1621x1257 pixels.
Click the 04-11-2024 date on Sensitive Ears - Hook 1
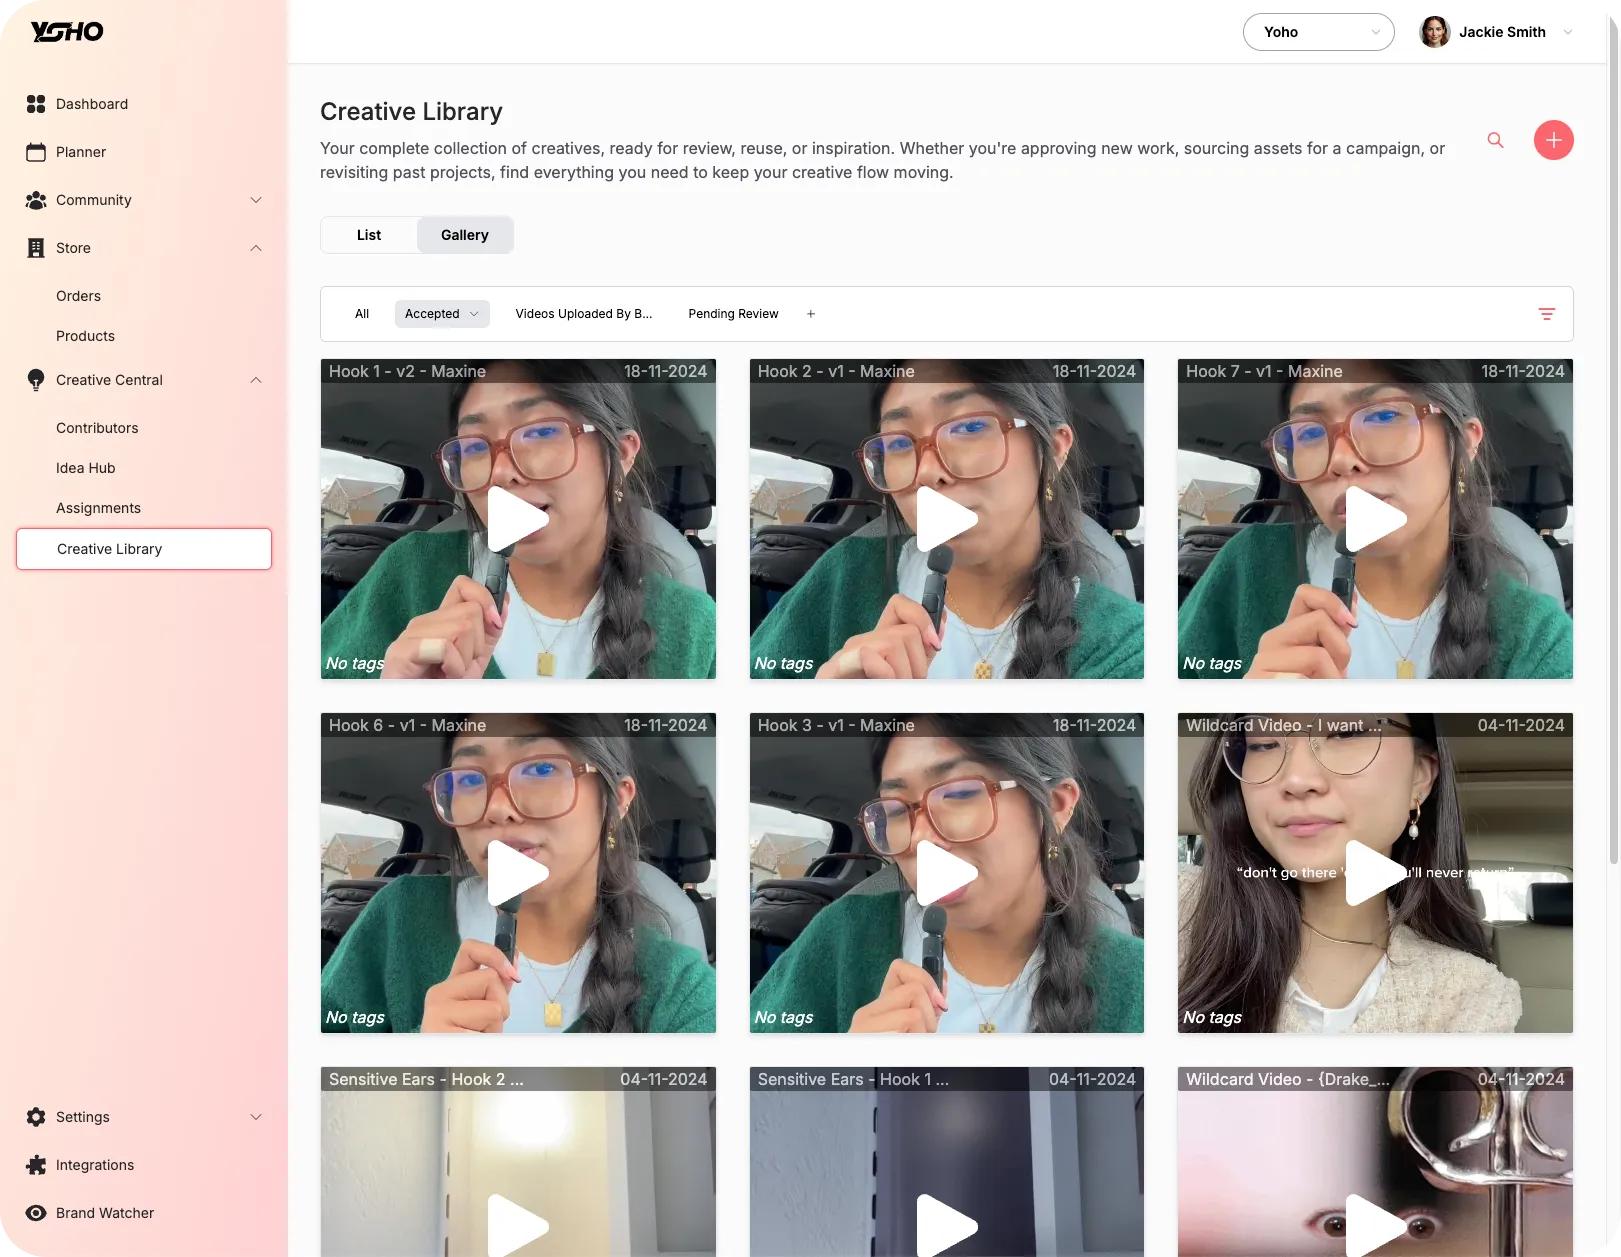[x=1092, y=1079]
